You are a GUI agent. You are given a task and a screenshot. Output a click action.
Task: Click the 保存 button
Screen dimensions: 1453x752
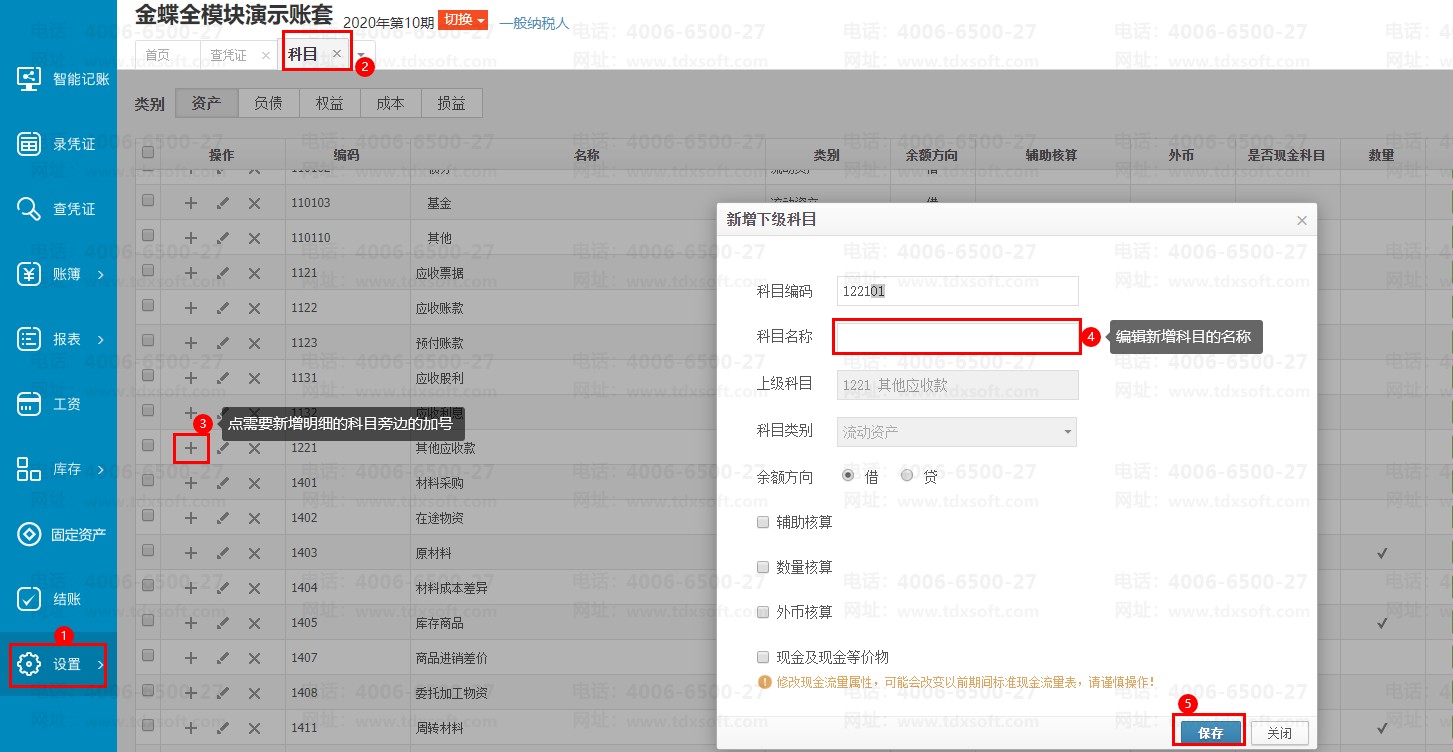tap(1210, 733)
